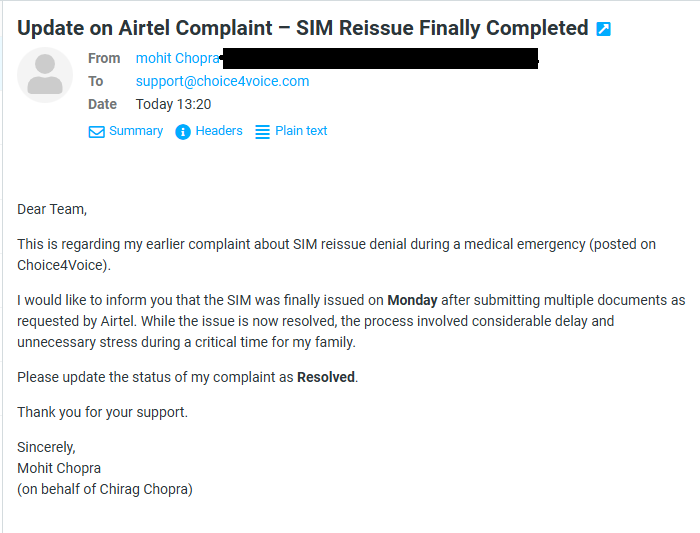This screenshot has width=700, height=533.
Task: Click the bold word Resolved
Action: click(x=326, y=377)
